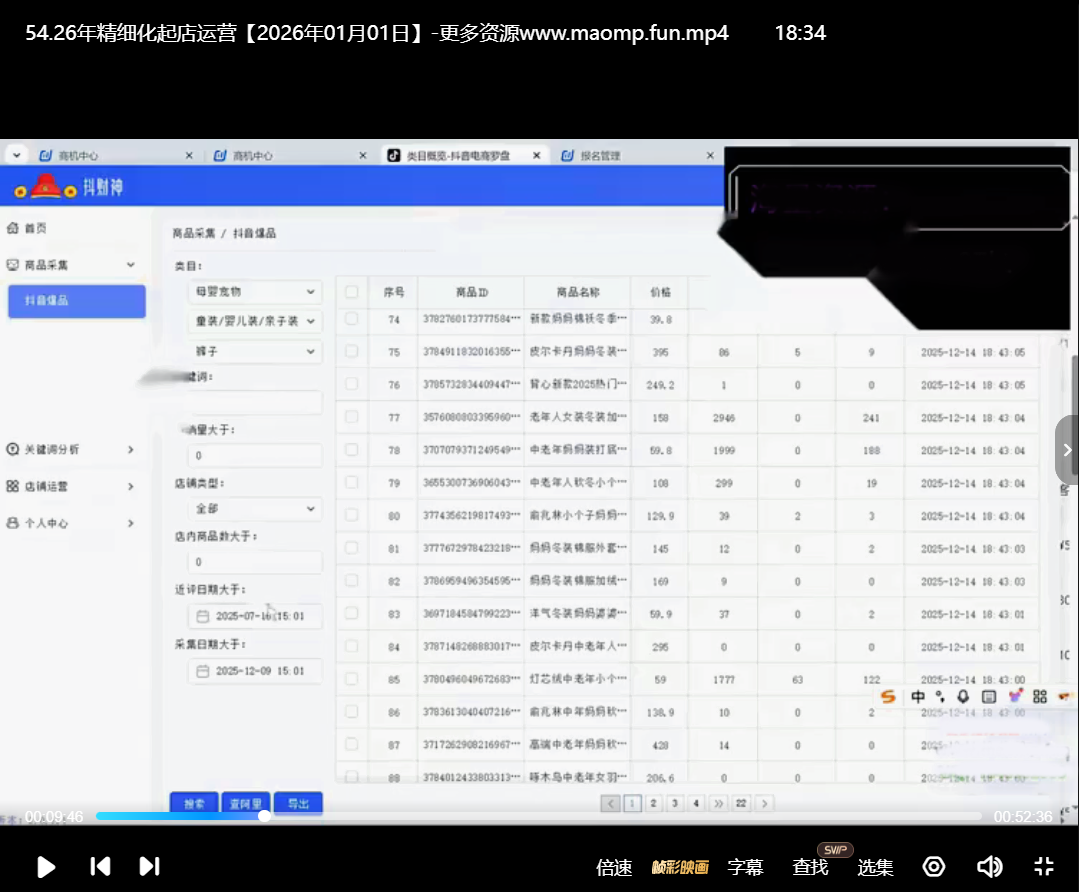1079x892 pixels.
Task: Click the circular screenshot icon beside volume
Action: pos(934,866)
